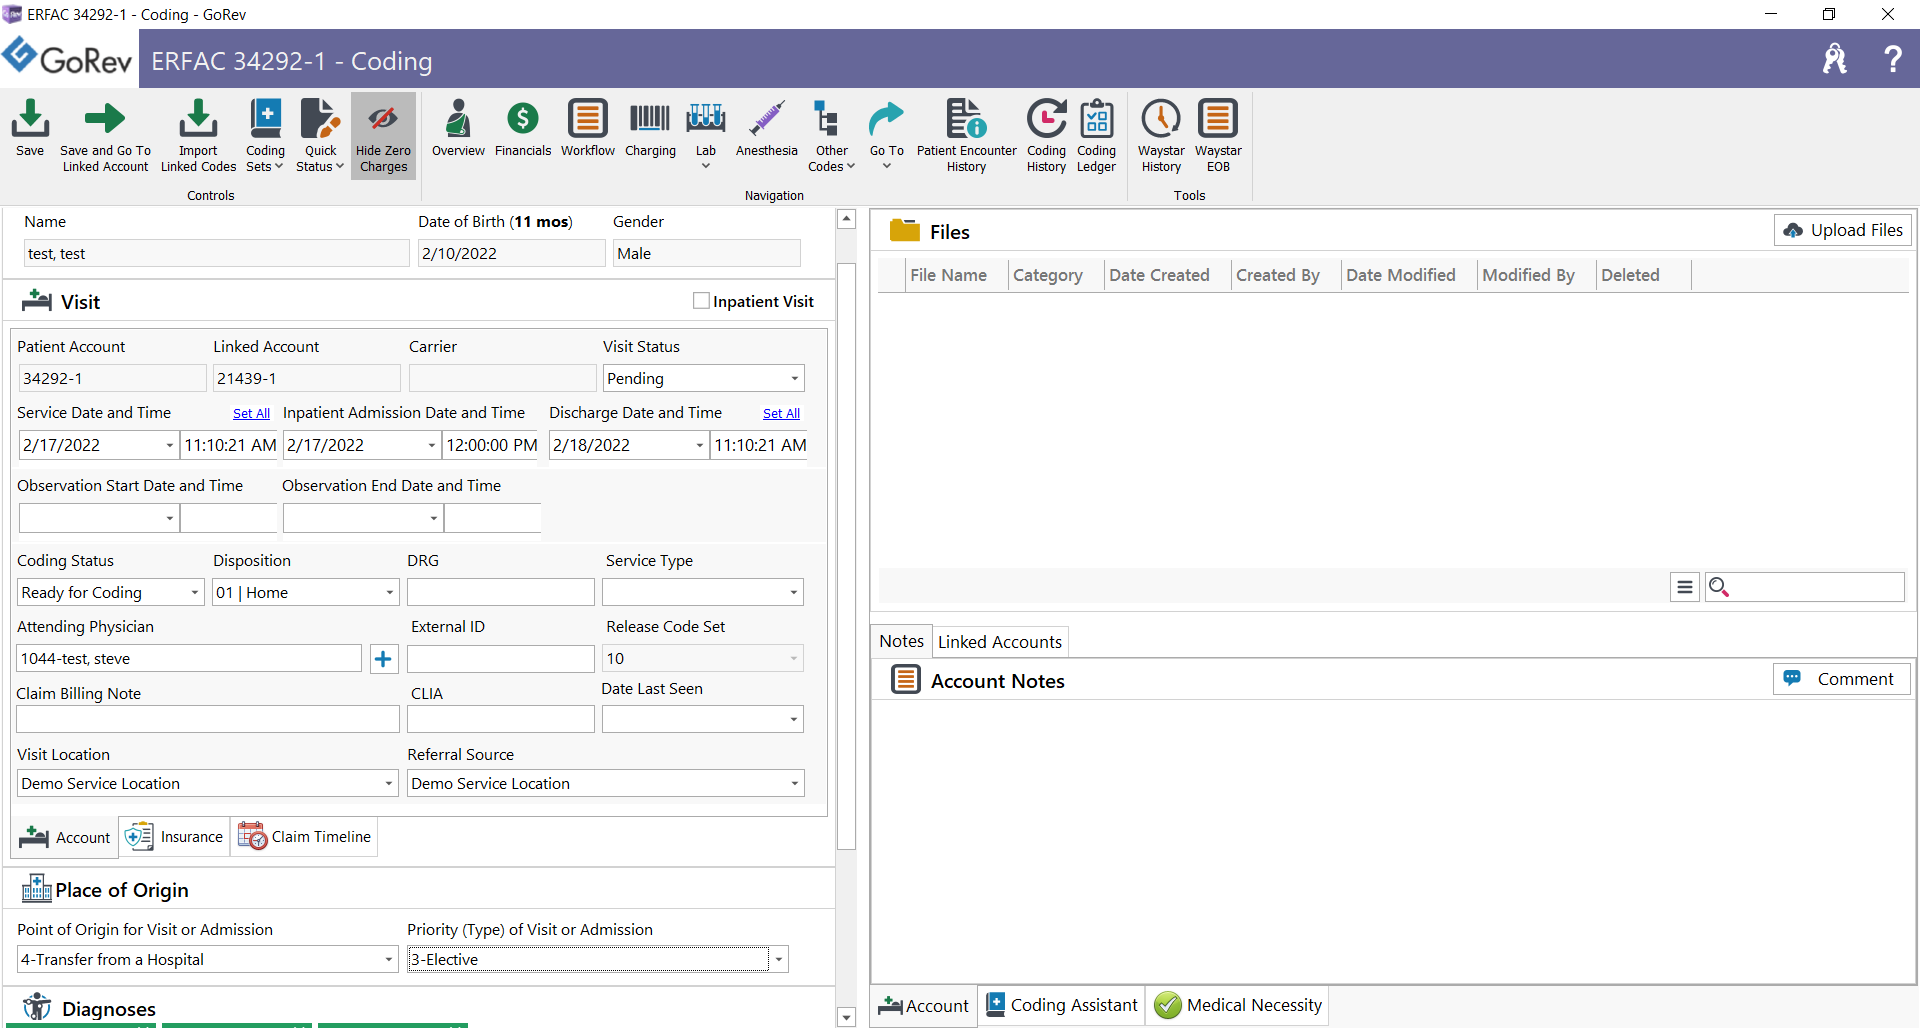
Task: Check the Inpatient Visit checkbox
Action: [x=701, y=301]
